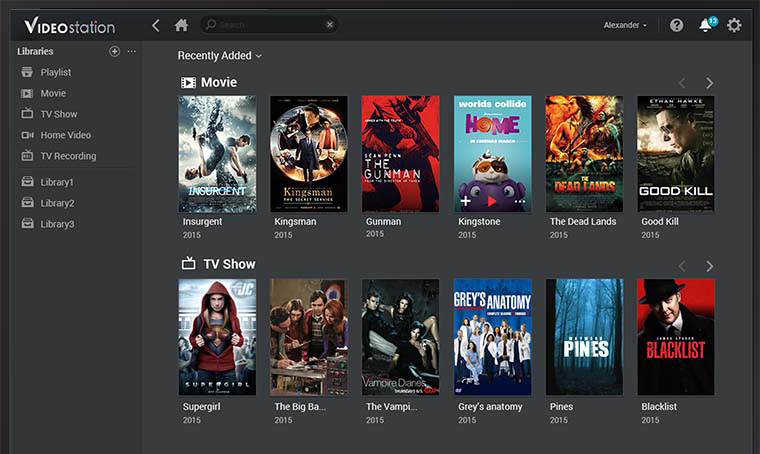Open the Supergirl TV show poster

[217, 337]
